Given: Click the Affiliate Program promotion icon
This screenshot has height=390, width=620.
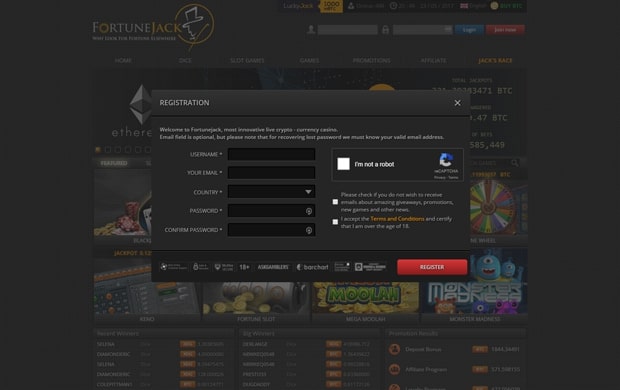Looking at the screenshot, I should (x=394, y=369).
